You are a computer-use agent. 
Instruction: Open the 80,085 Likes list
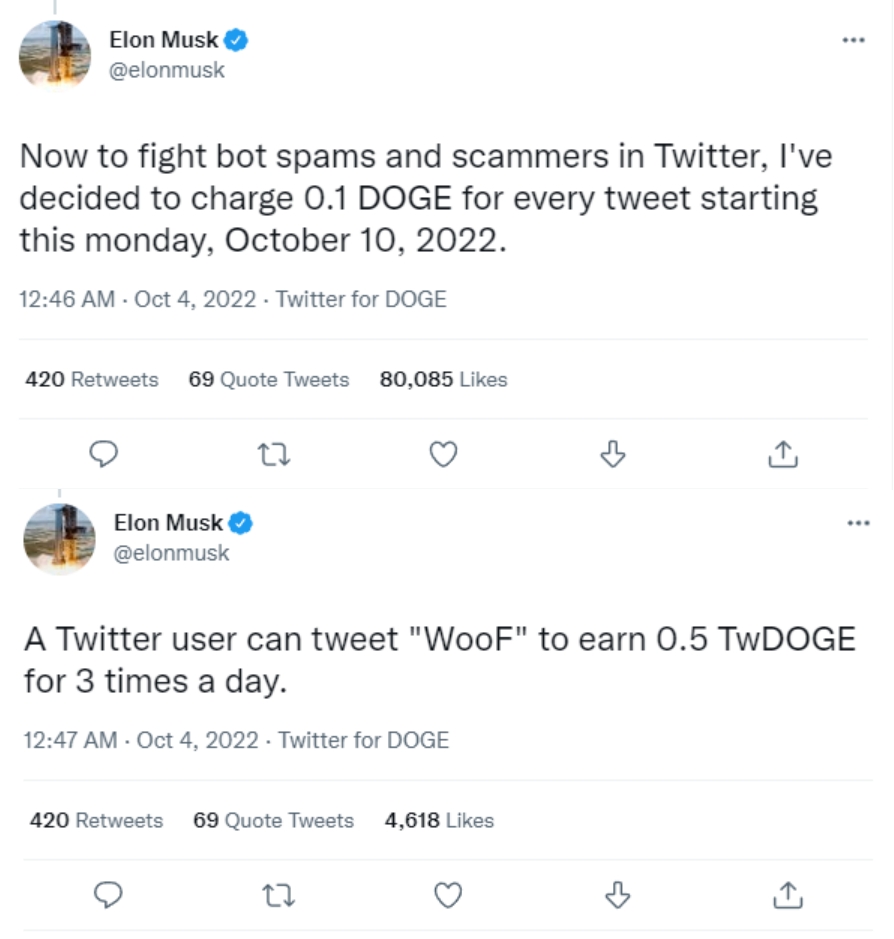[443, 380]
